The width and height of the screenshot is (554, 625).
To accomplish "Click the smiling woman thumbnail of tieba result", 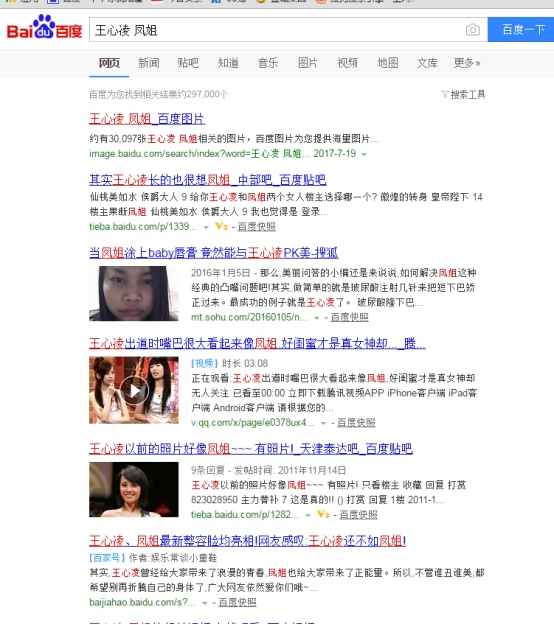I will pos(134,489).
